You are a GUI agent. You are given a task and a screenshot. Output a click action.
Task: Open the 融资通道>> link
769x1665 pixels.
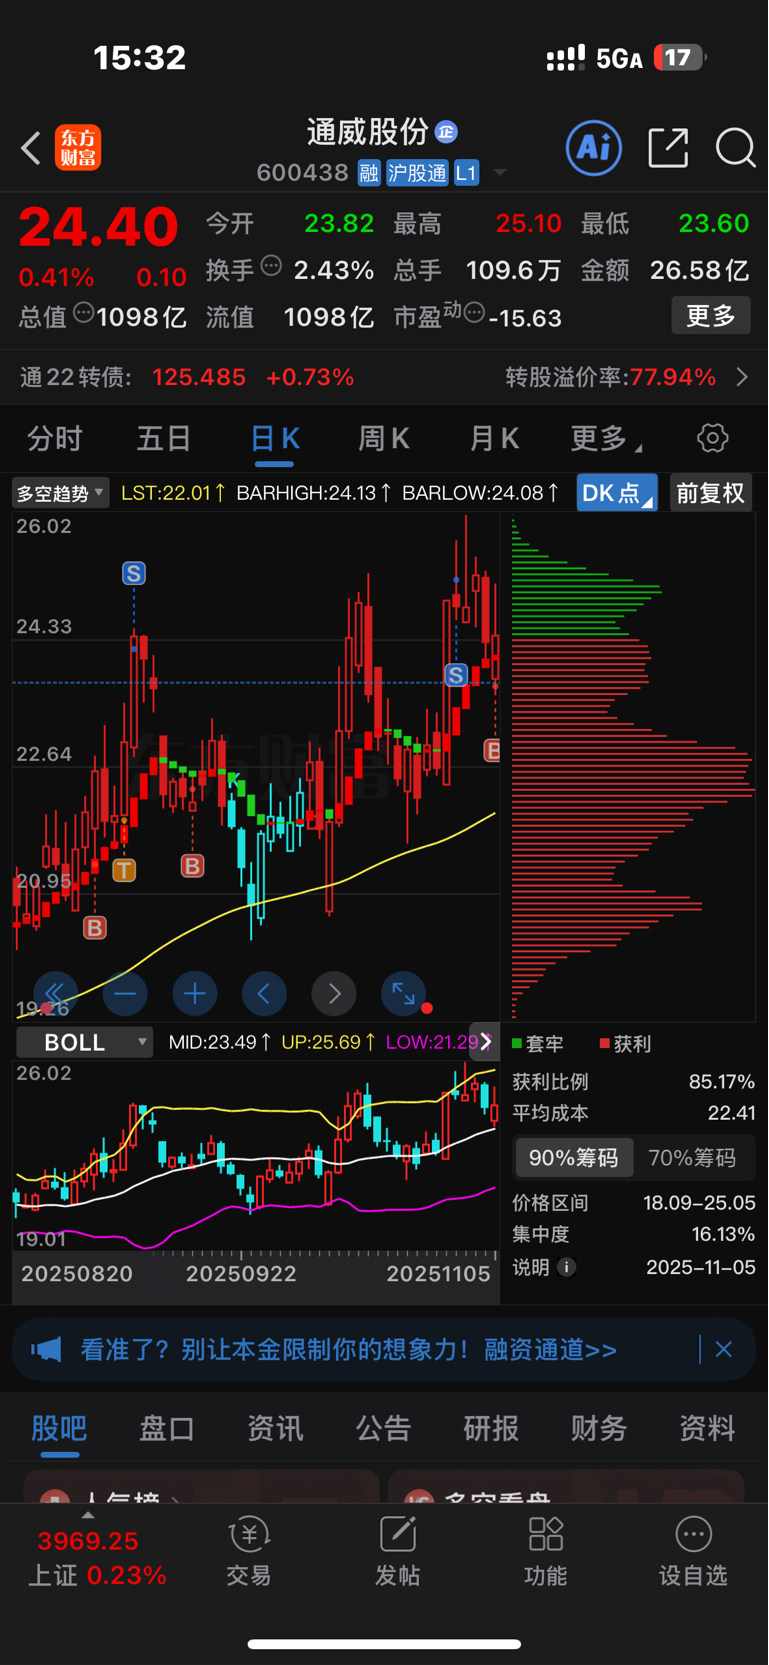[x=550, y=1350]
